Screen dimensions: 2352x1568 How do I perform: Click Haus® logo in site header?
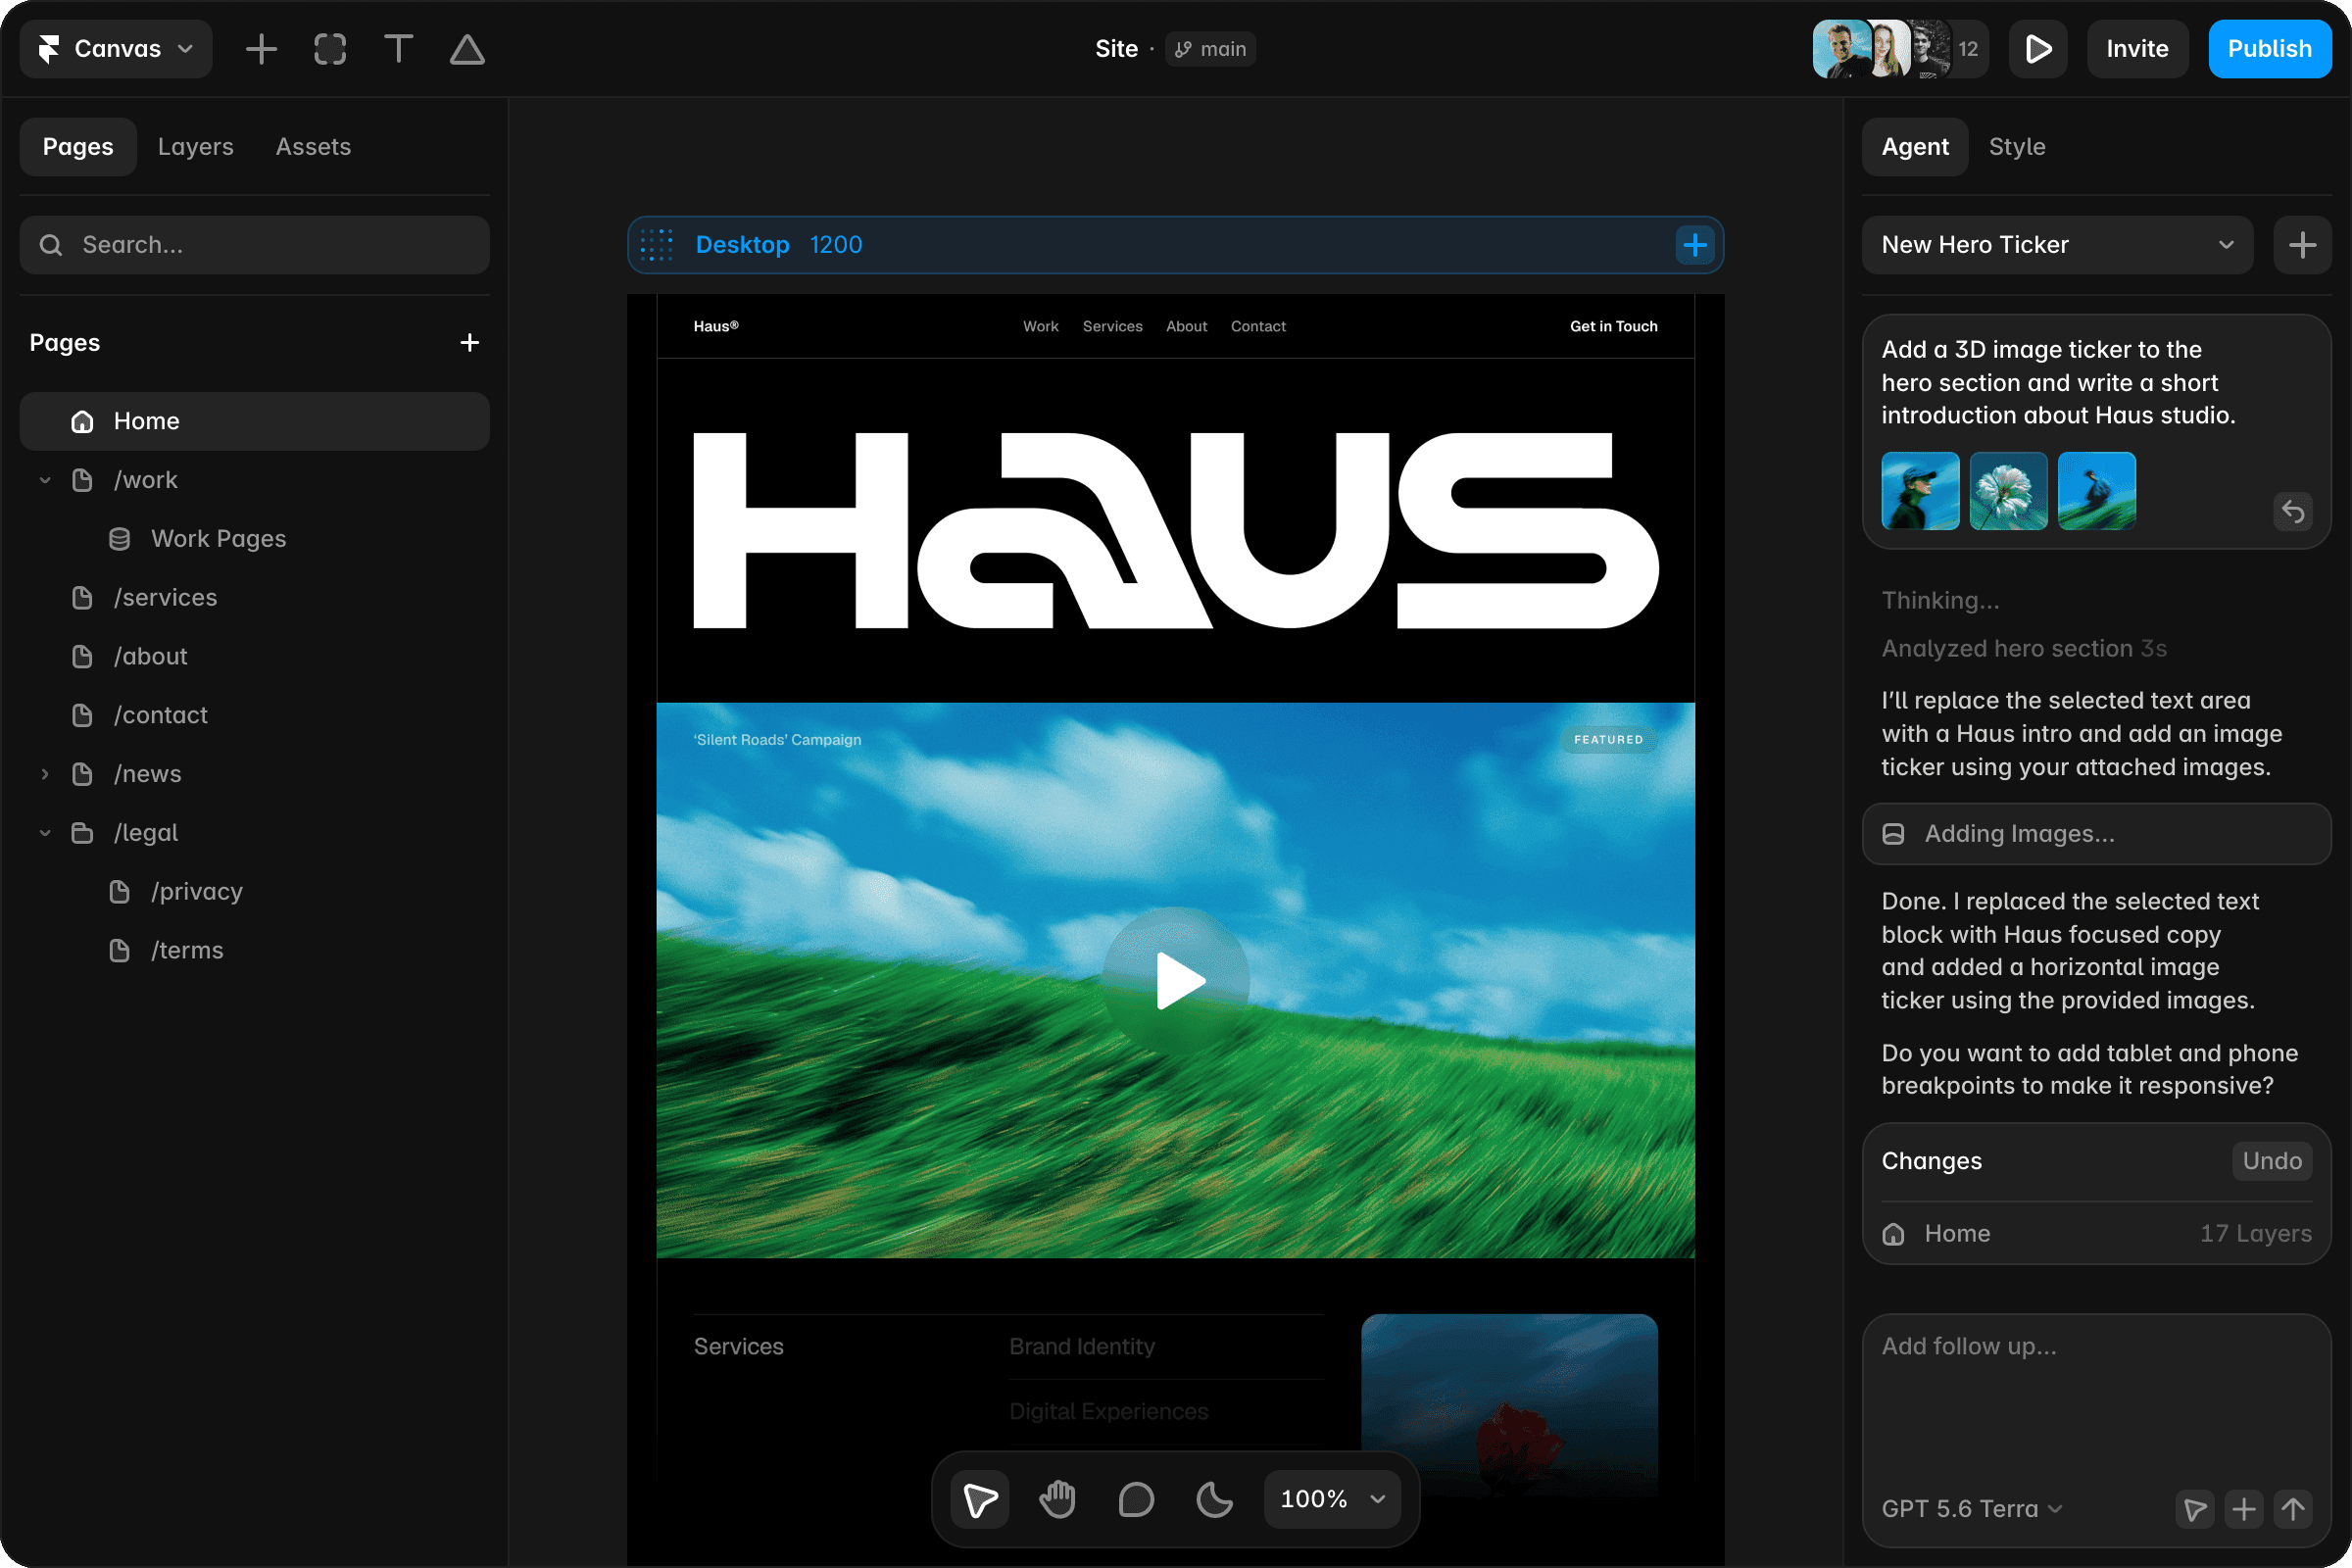pos(716,326)
